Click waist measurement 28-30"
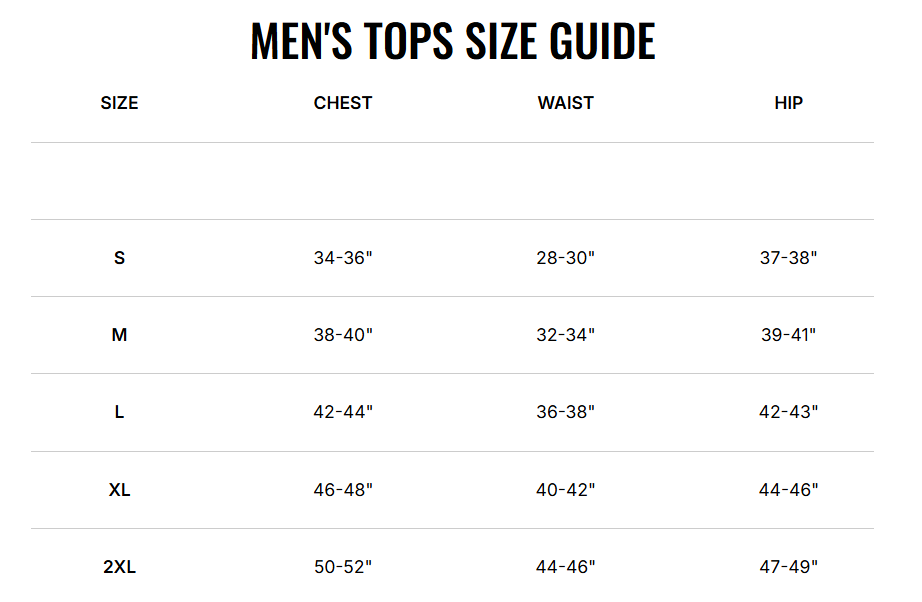Image resolution: width=922 pixels, height=602 pixels. click(x=565, y=258)
